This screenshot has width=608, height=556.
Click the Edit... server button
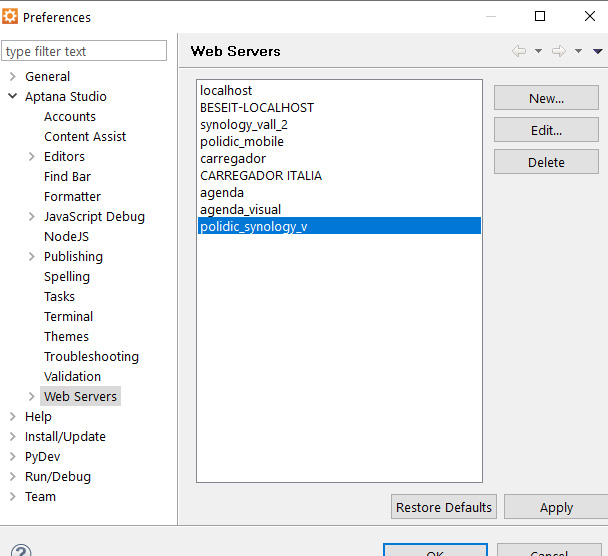point(546,130)
